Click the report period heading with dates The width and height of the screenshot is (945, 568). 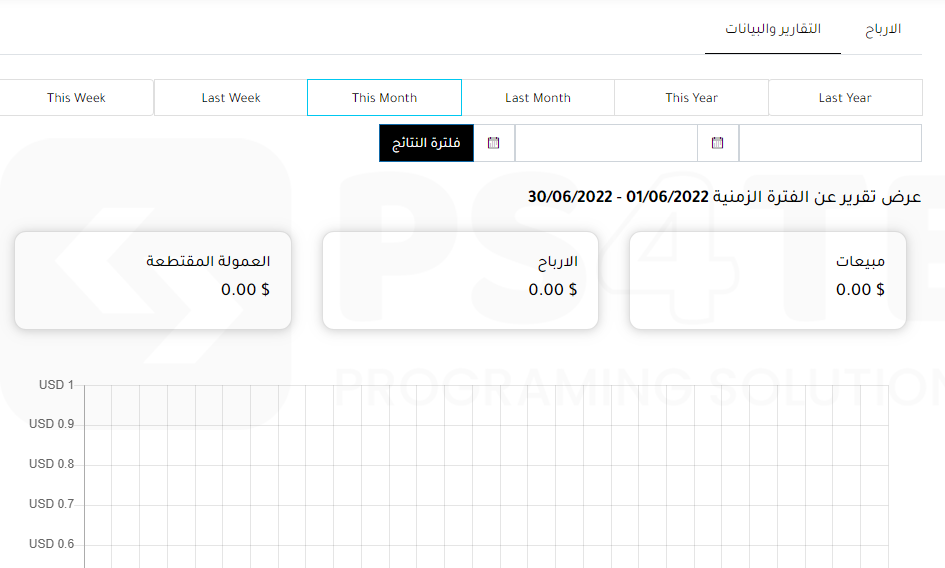point(724,197)
